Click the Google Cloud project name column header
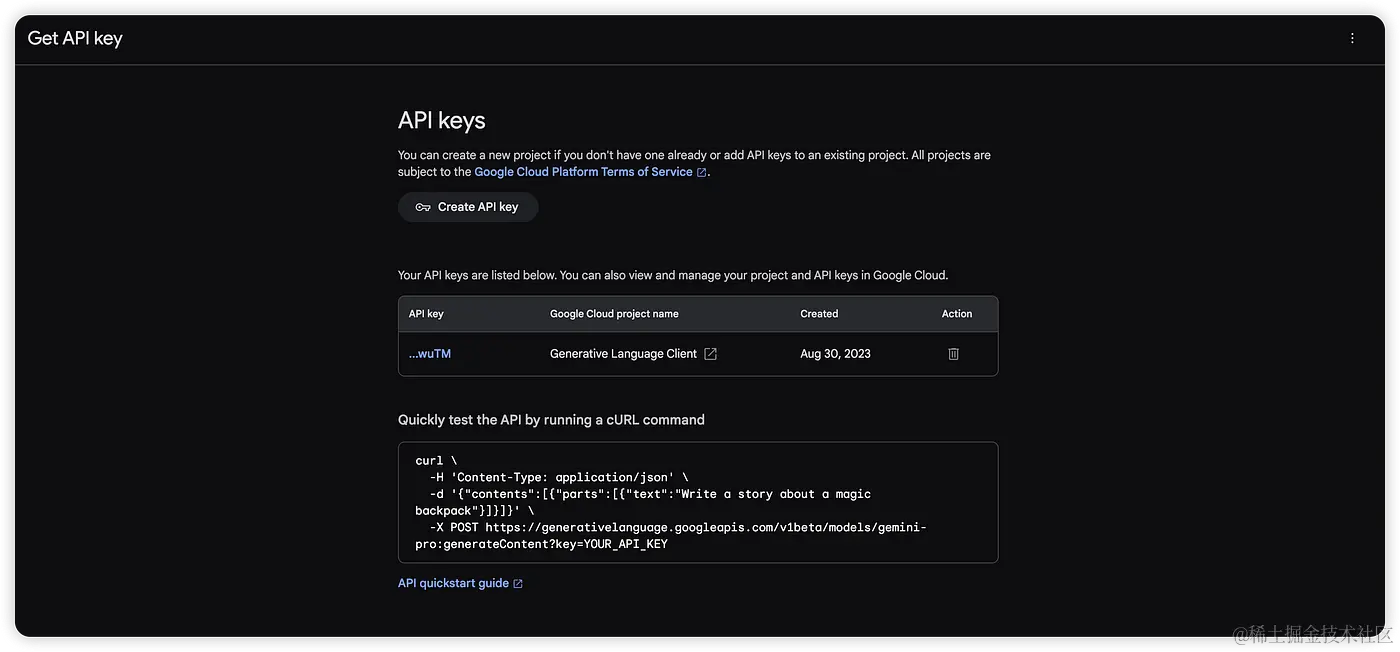 614,314
